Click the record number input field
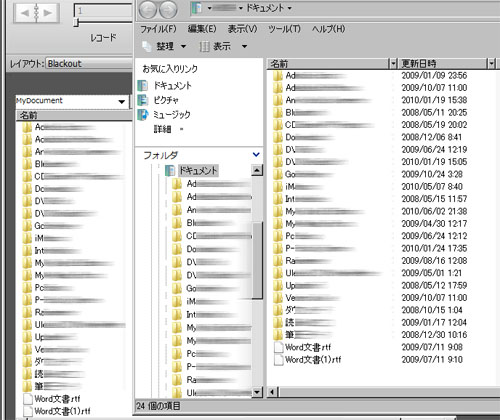 click(103, 11)
